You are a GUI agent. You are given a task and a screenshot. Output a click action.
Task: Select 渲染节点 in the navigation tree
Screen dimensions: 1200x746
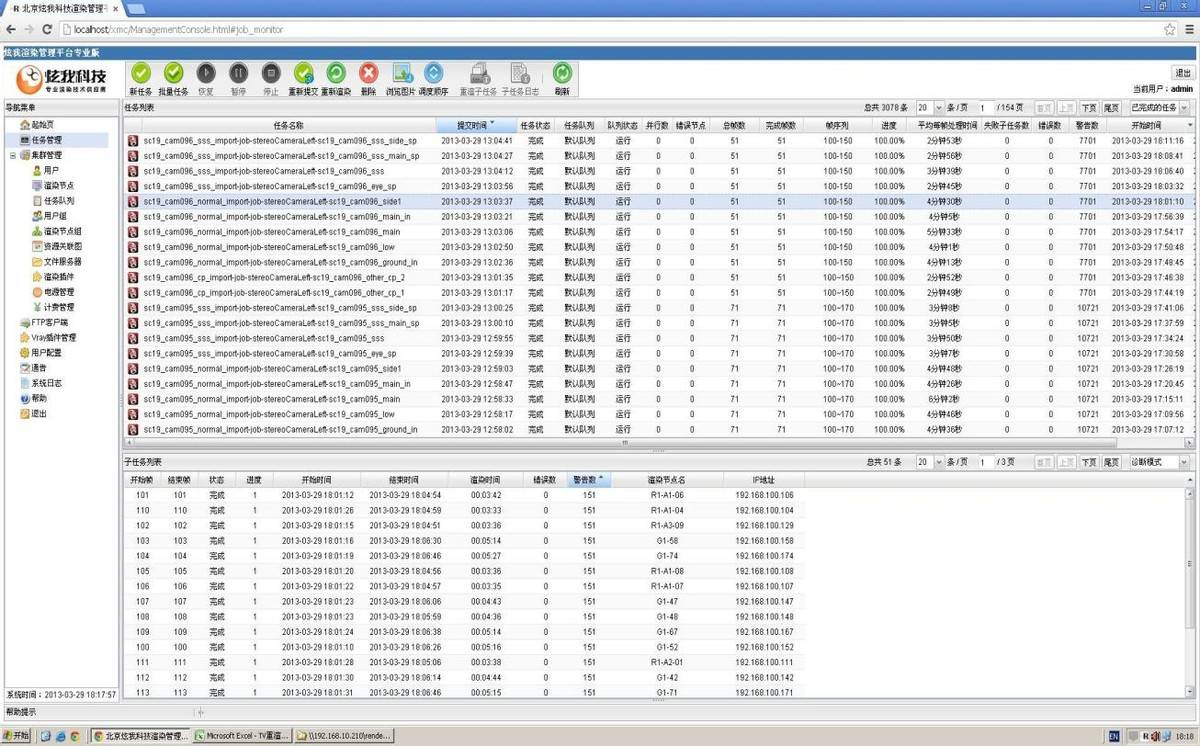[58, 186]
